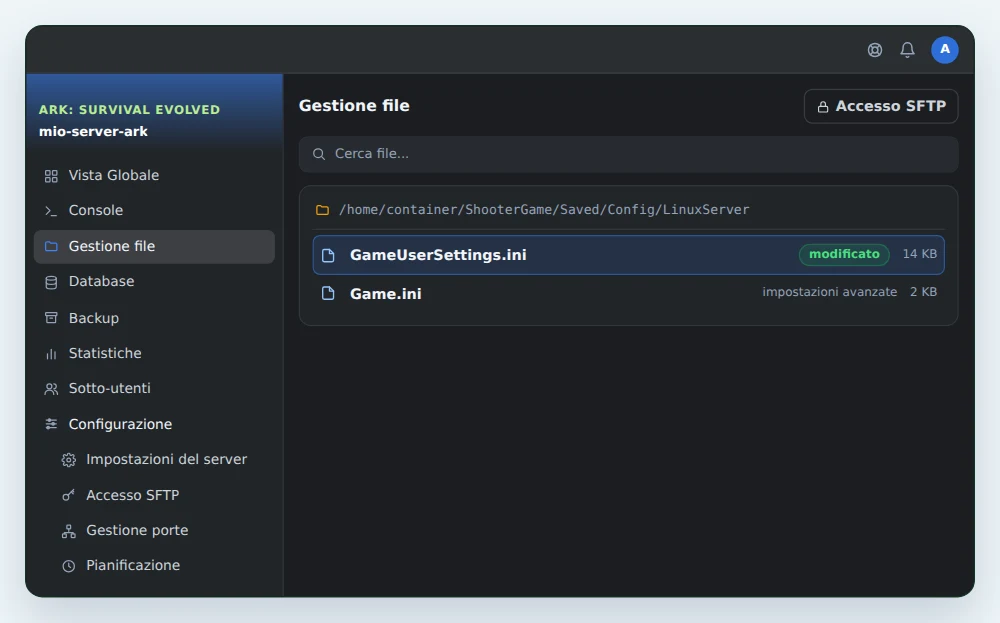Open Sotto-utenti management
Image resolution: width=1000 pixels, height=623 pixels.
pos(154,388)
